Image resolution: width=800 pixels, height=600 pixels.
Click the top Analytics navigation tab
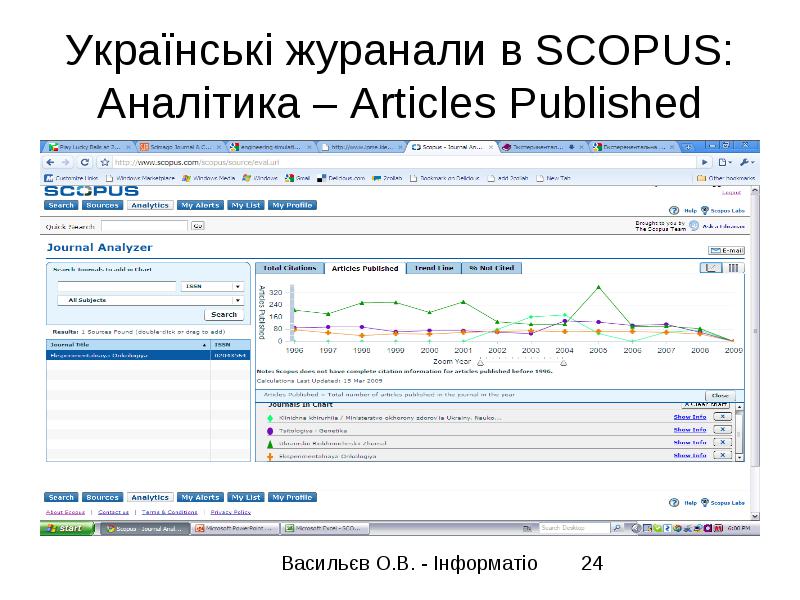(149, 205)
